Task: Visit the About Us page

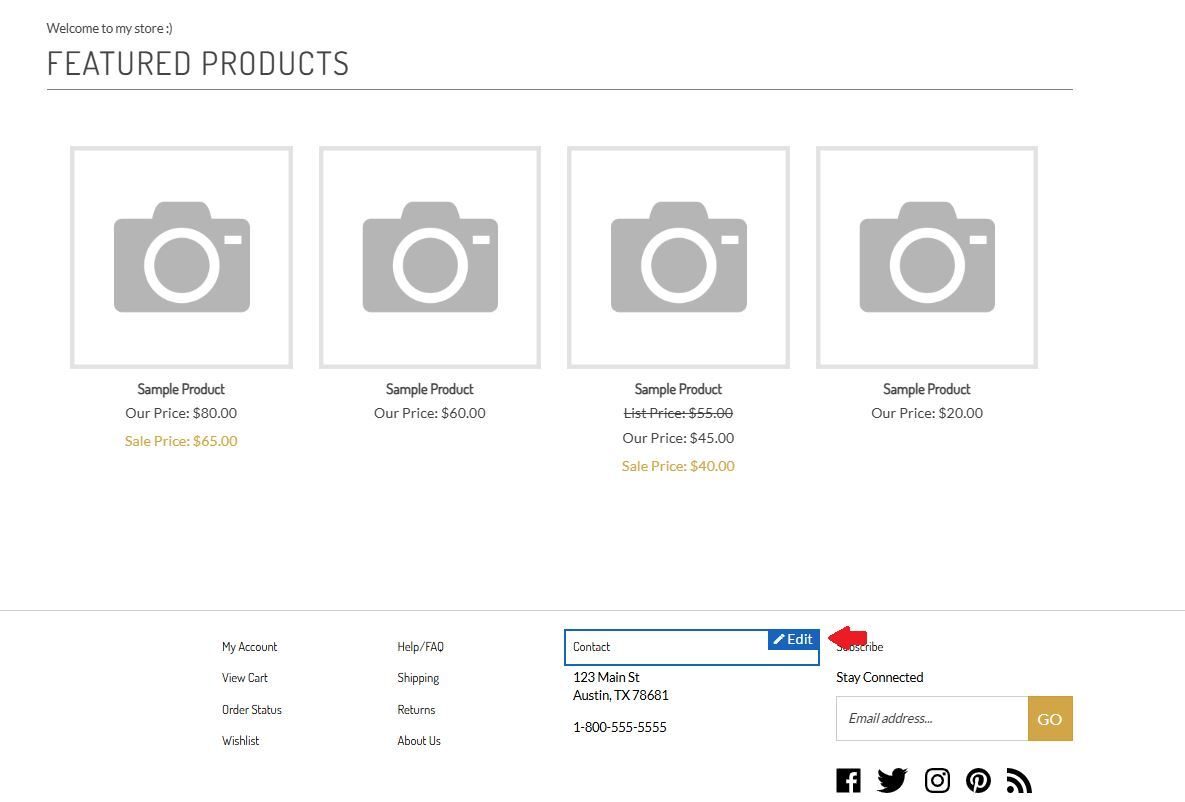Action: tap(418, 740)
